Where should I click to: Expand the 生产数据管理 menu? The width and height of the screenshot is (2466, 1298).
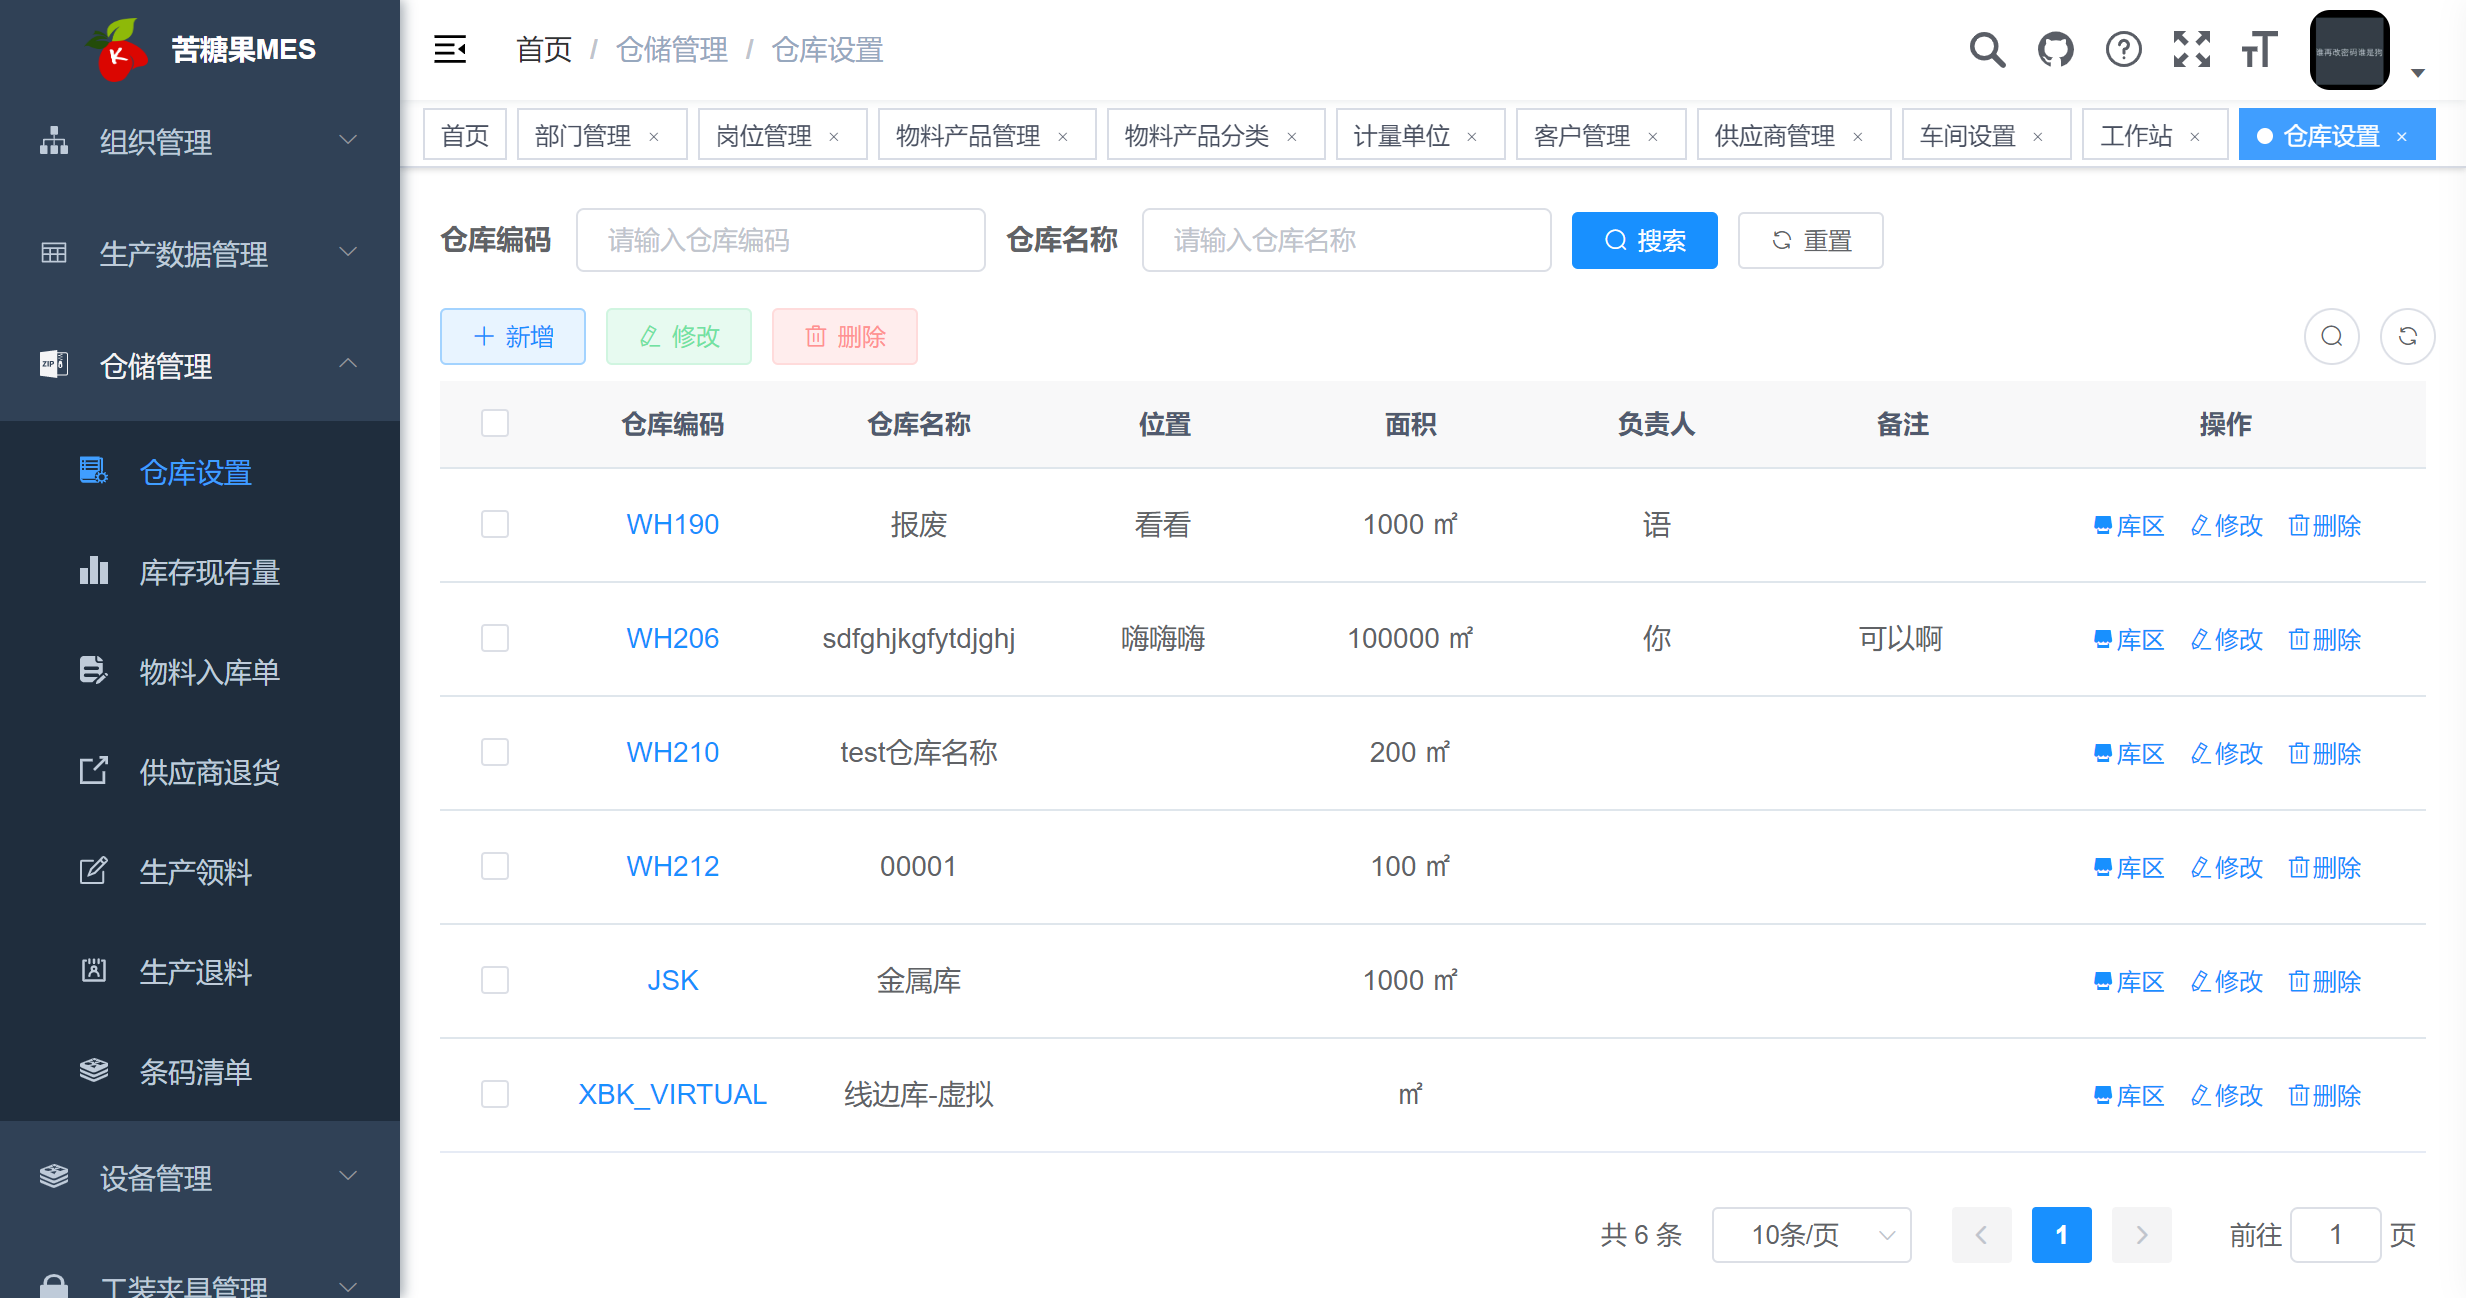200,253
